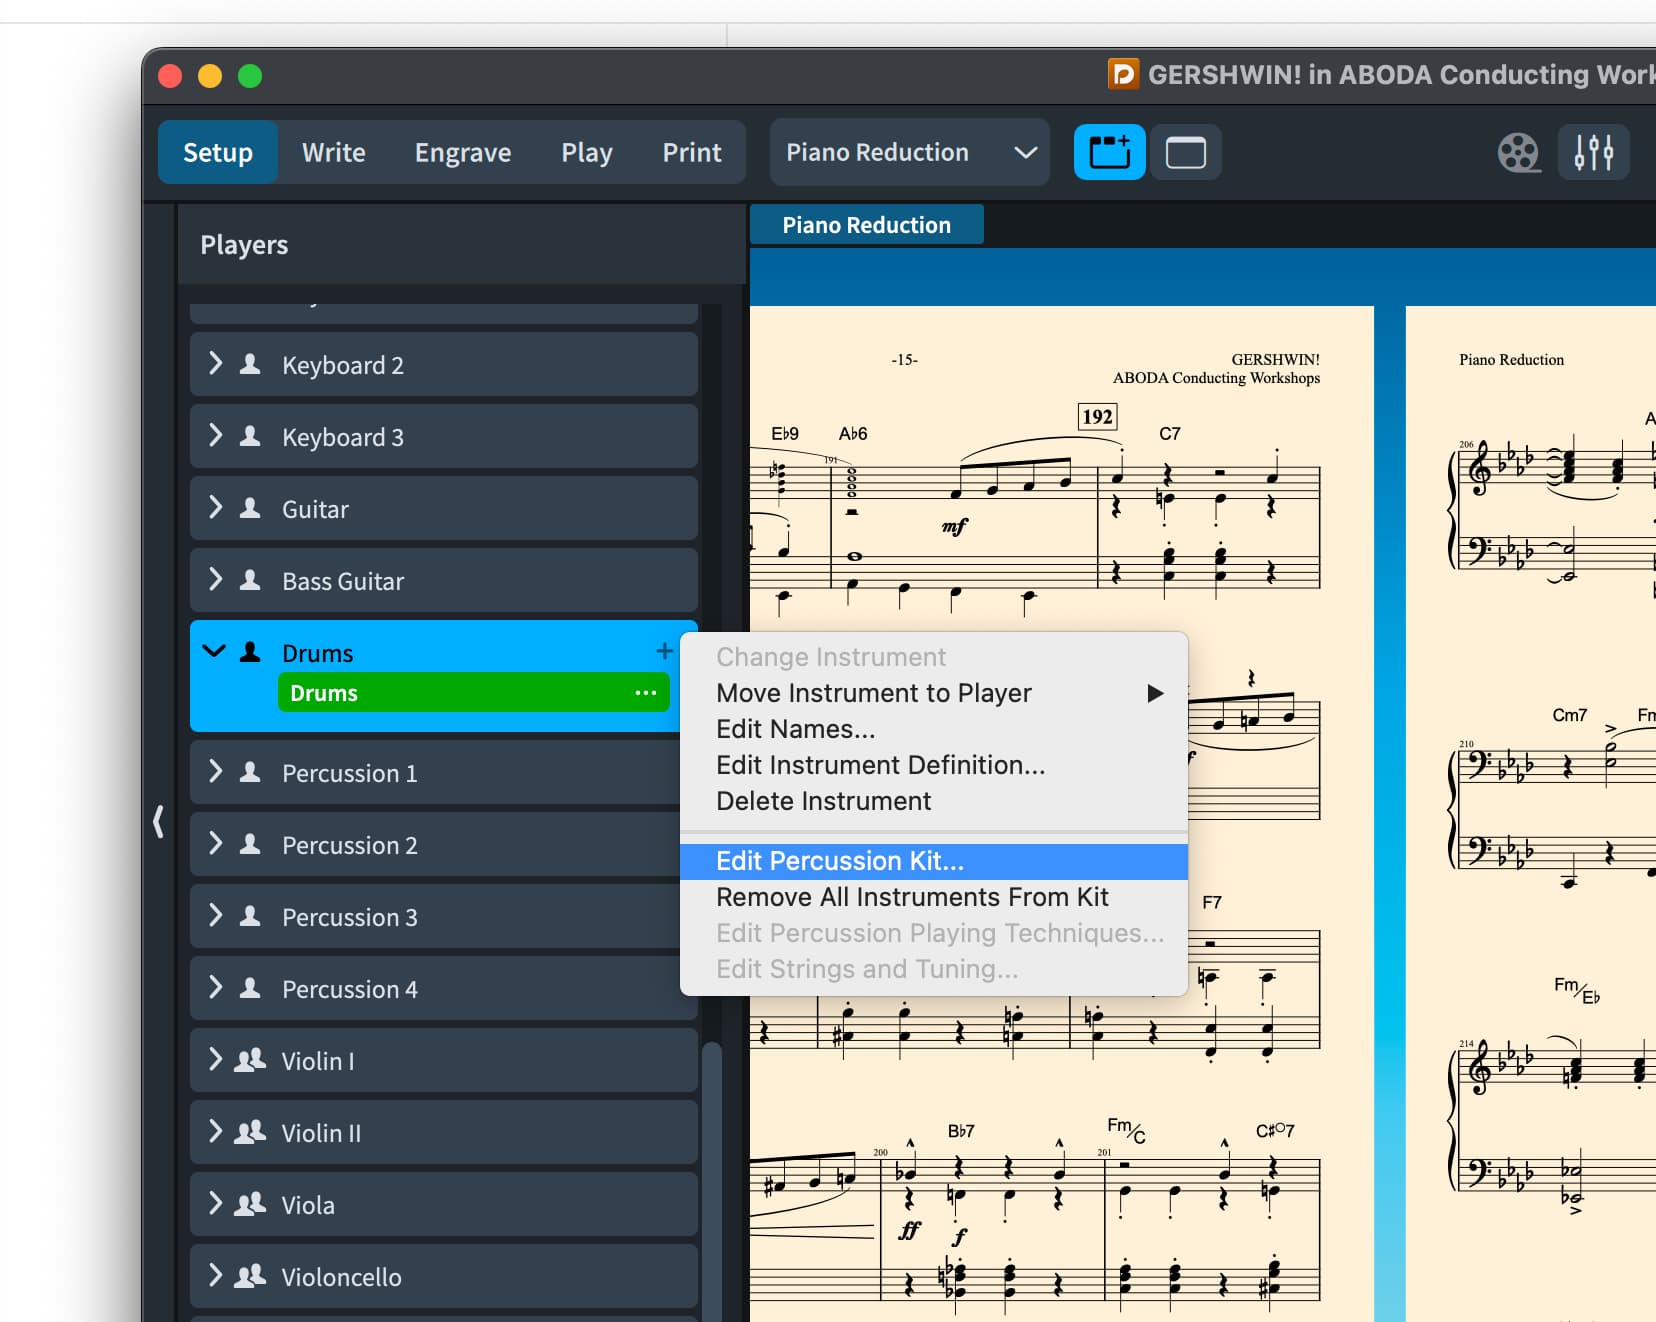Switch to Setup mode

tap(217, 152)
